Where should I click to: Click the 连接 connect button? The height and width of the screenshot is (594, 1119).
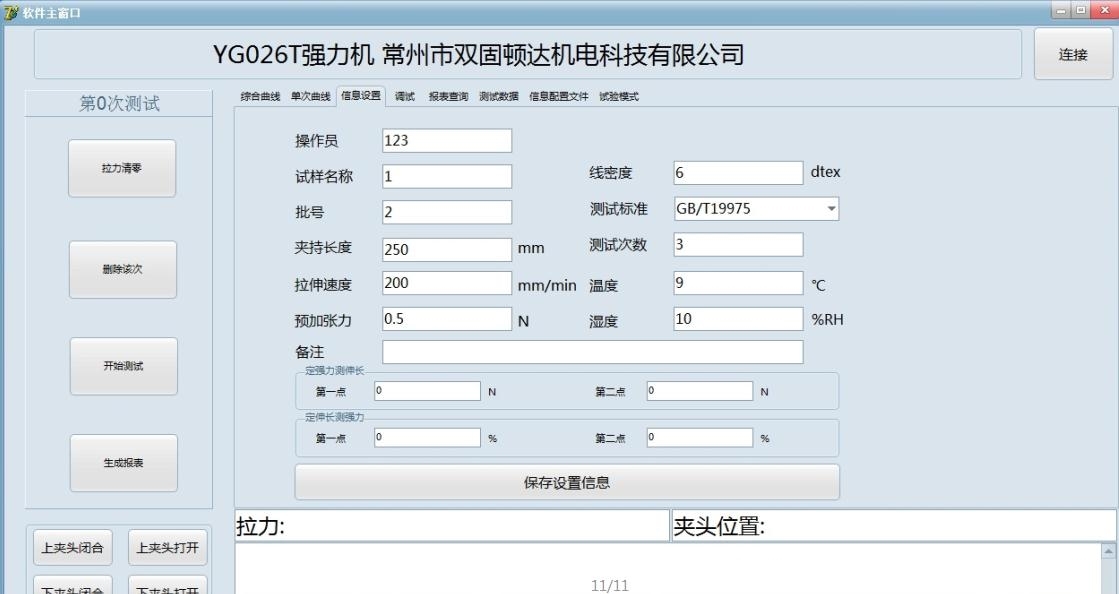click(x=1073, y=55)
